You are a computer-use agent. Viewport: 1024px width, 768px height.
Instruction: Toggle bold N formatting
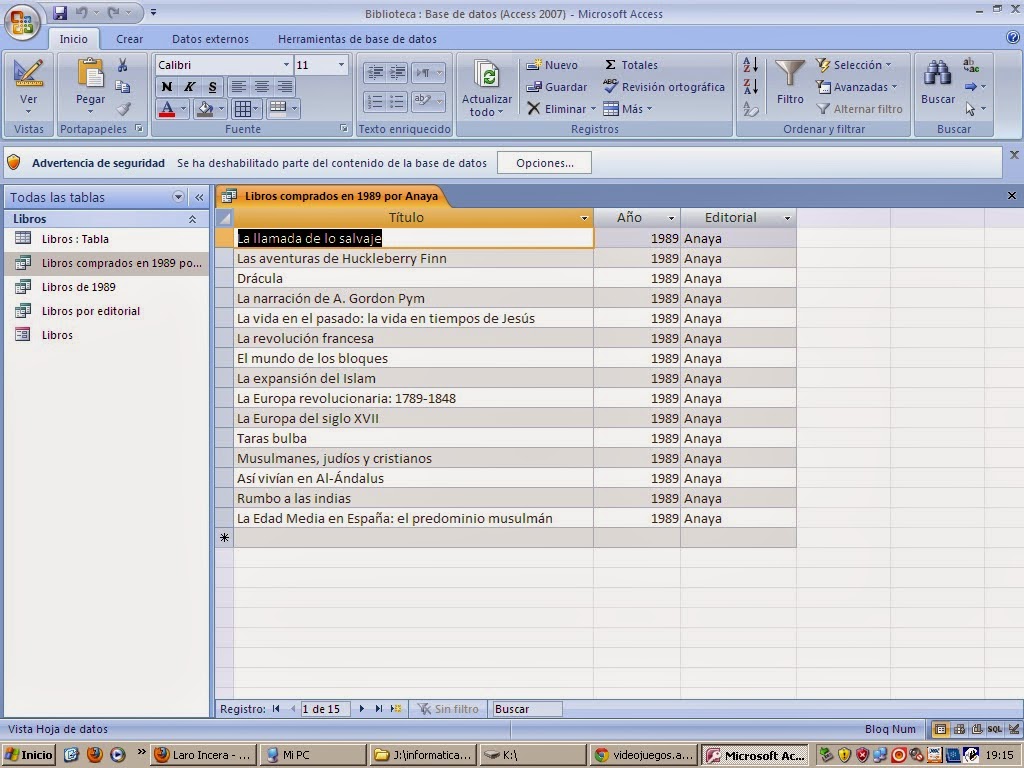(167, 87)
